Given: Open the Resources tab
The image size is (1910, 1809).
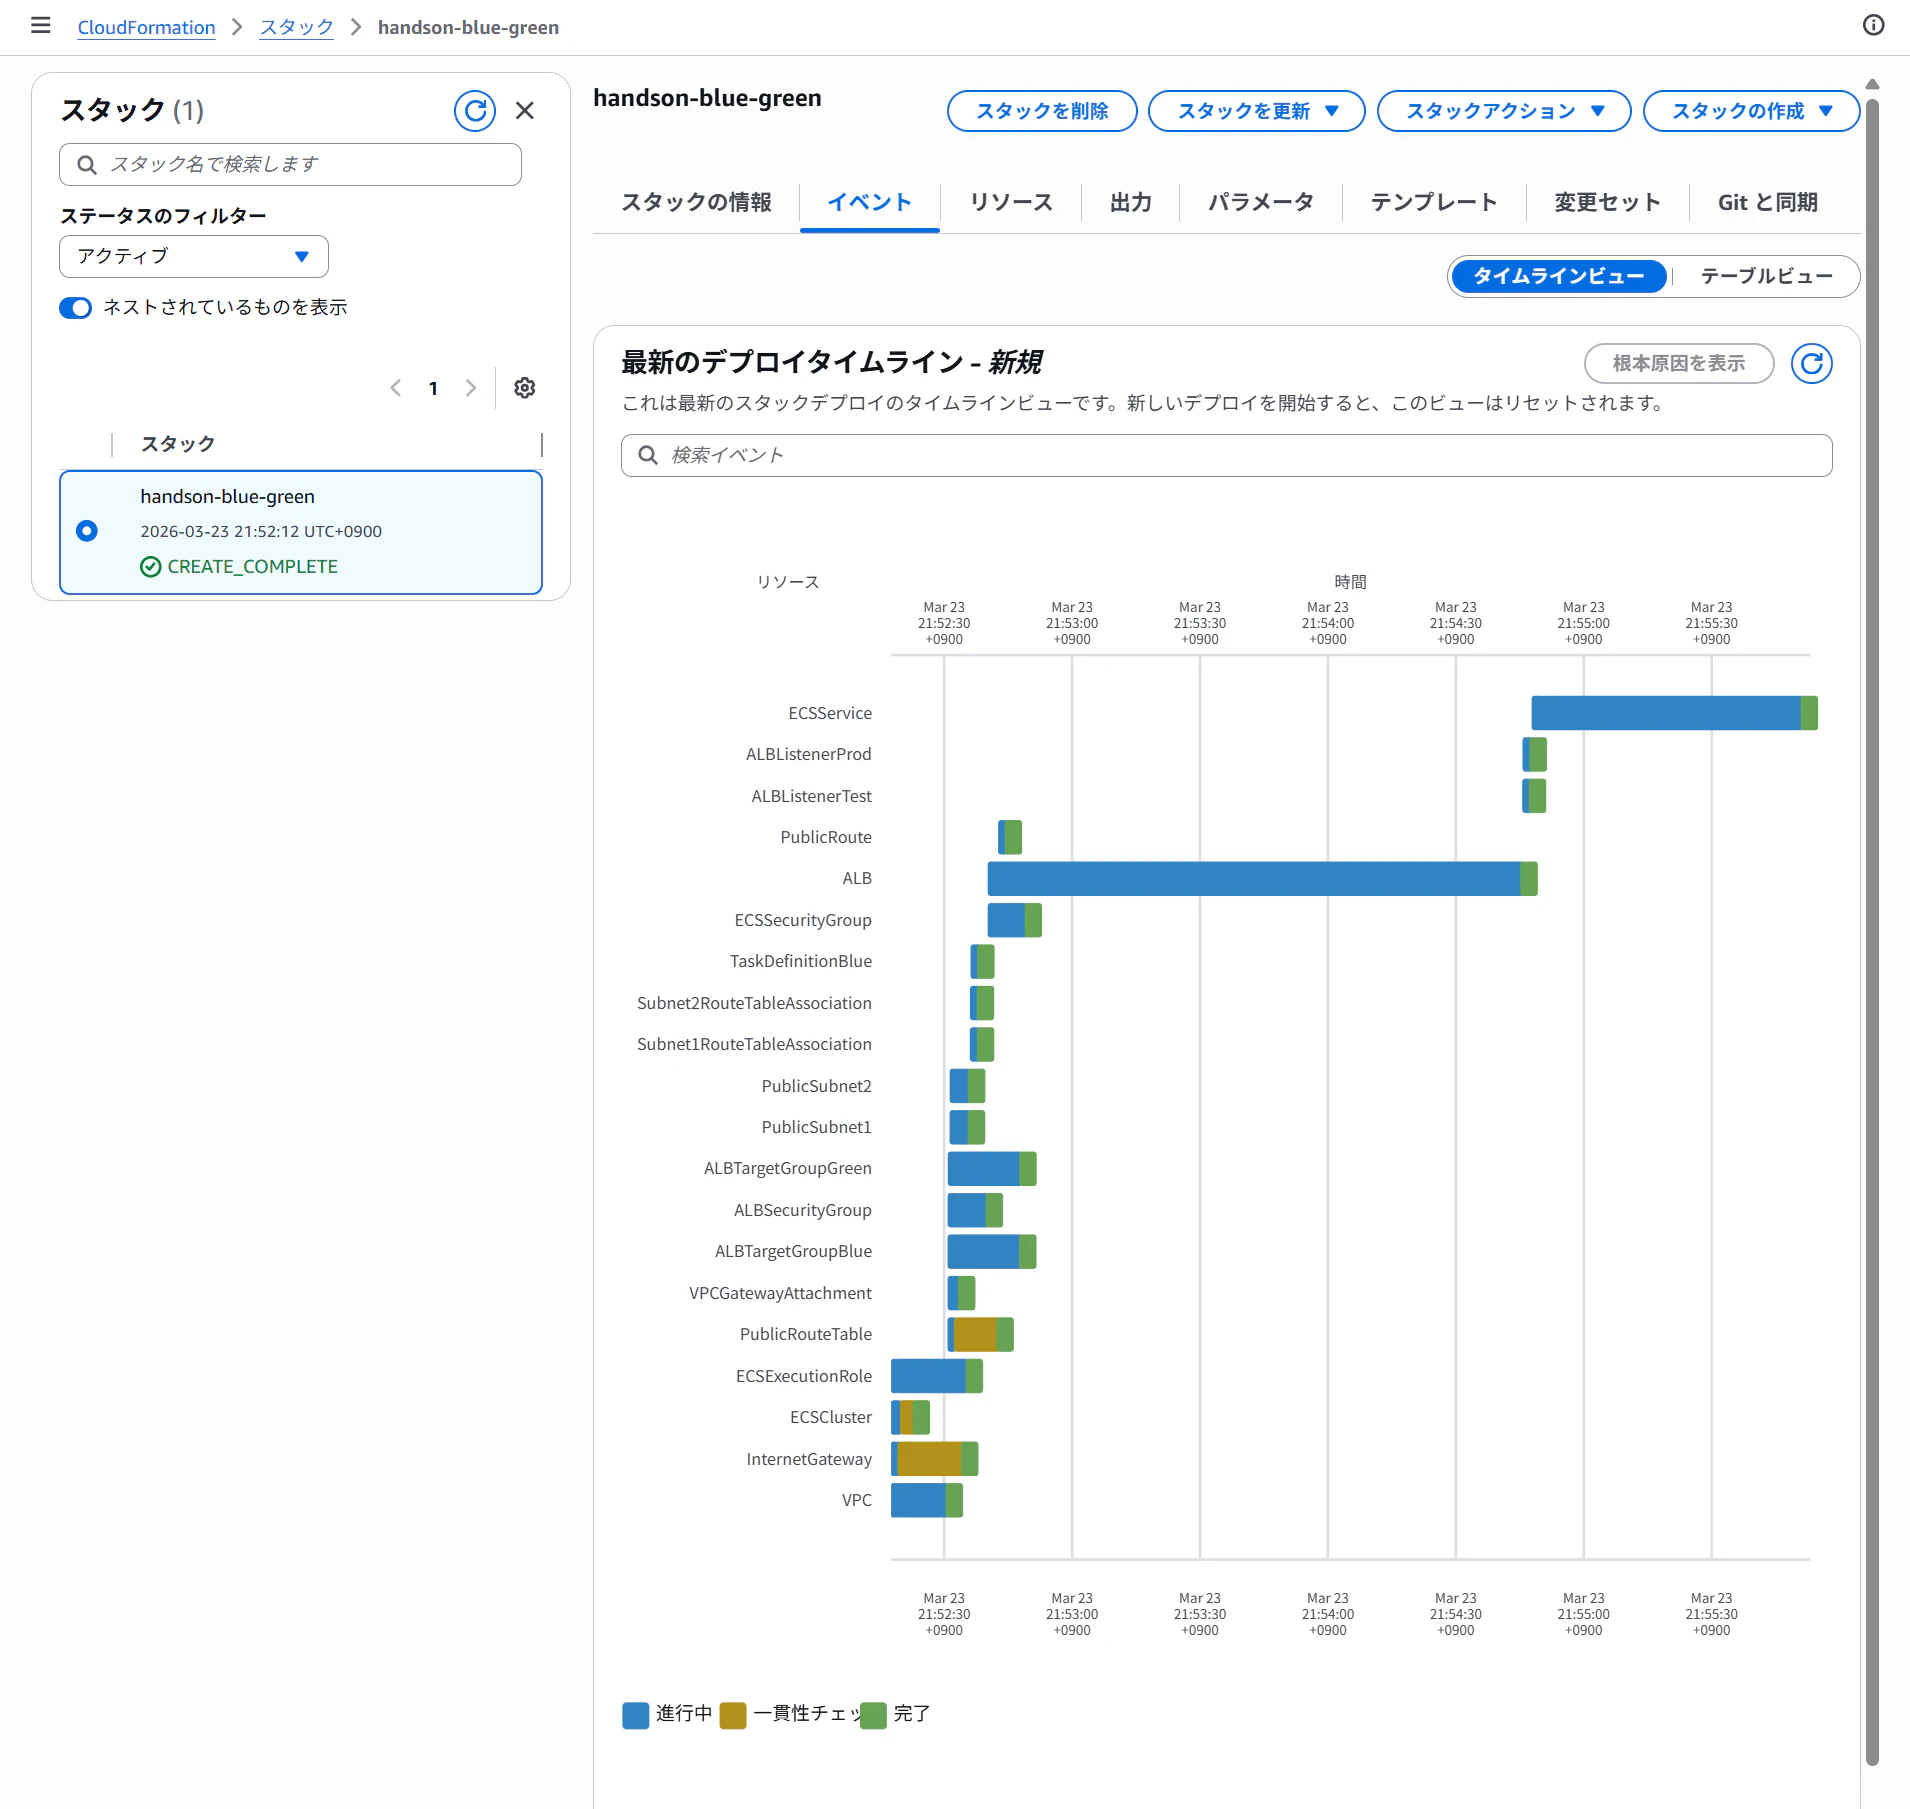Looking at the screenshot, I should (1011, 202).
